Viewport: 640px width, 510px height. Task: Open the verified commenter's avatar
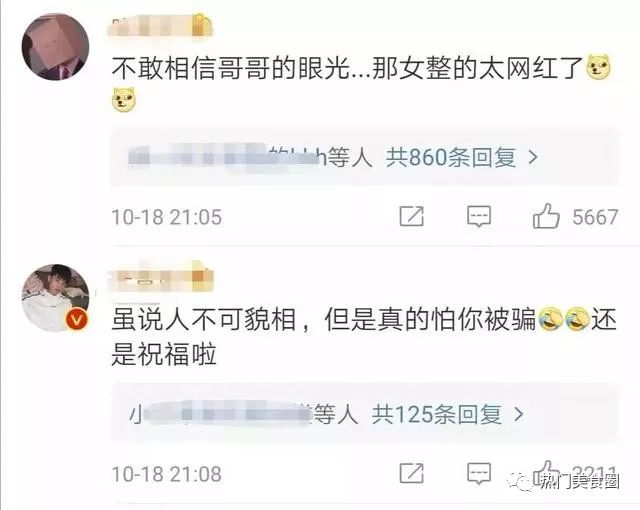click(x=55, y=298)
